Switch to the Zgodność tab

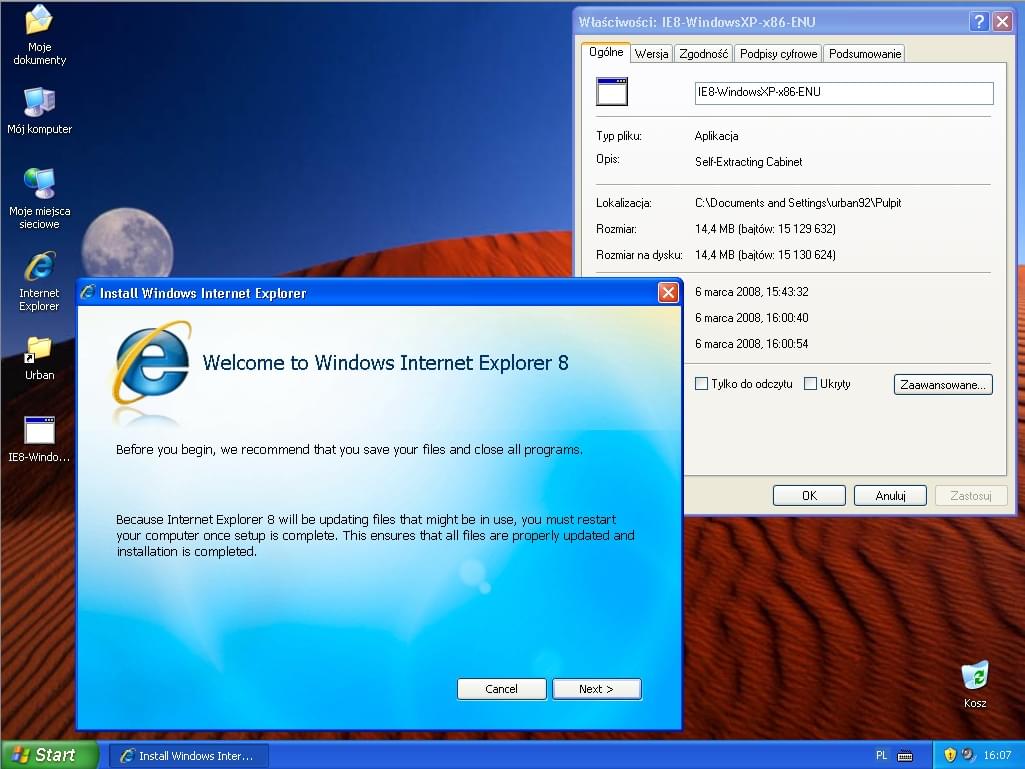703,54
